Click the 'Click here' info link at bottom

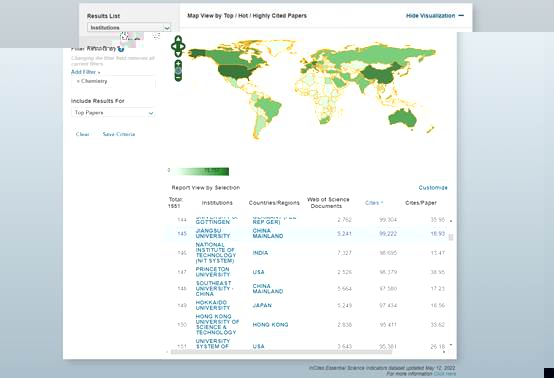(x=445, y=373)
